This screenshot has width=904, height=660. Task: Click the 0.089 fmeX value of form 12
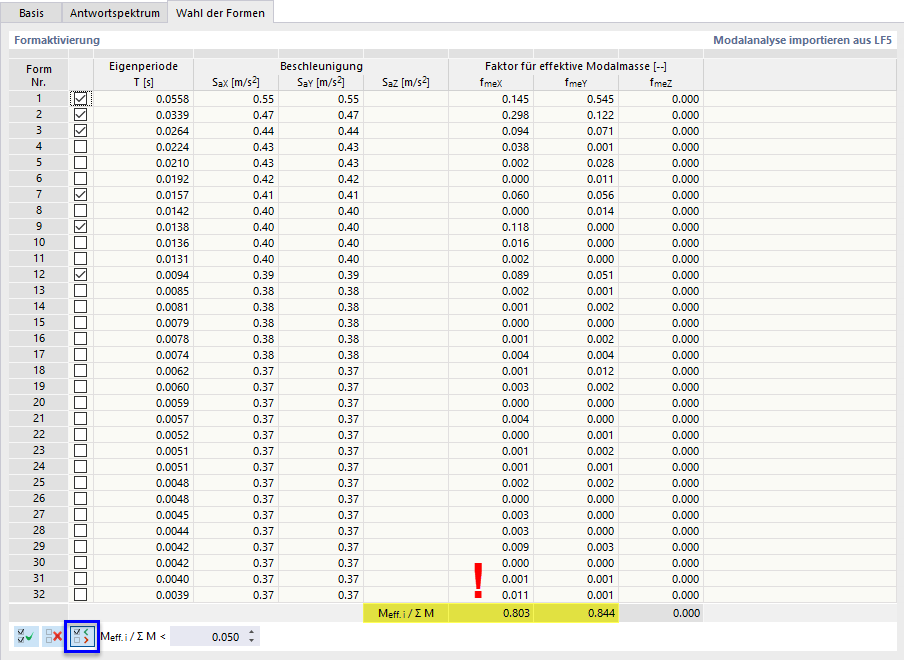(491, 274)
